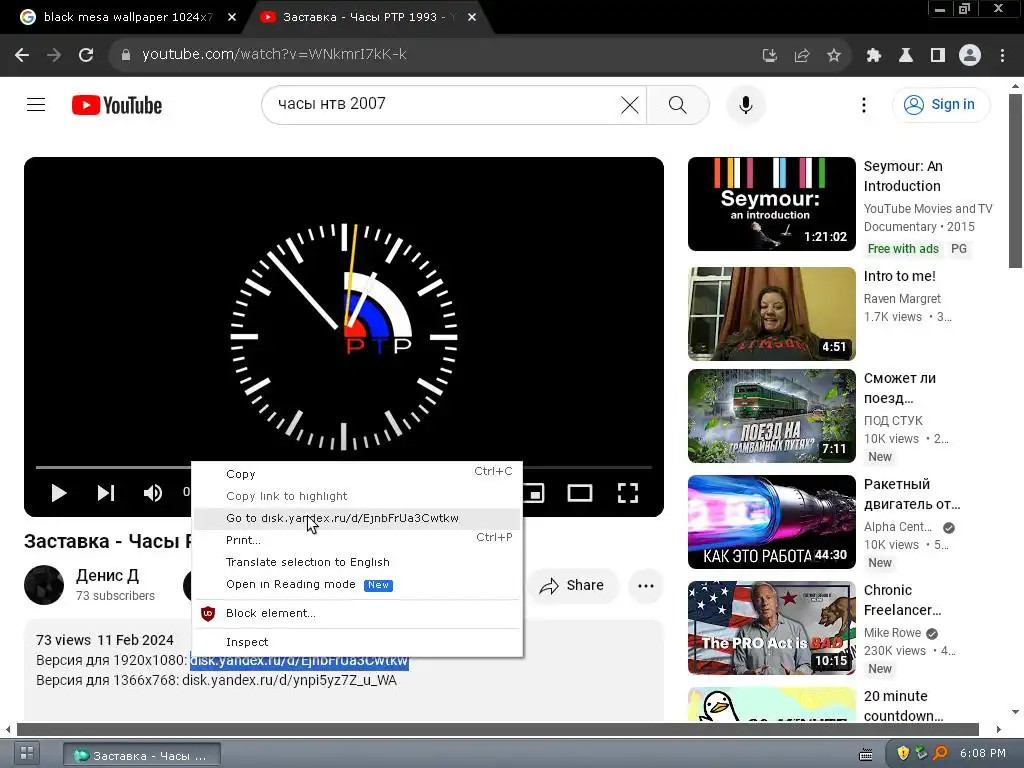The width and height of the screenshot is (1024, 768).
Task: Clear the YouTube search box text
Action: pyautogui.click(x=630, y=105)
